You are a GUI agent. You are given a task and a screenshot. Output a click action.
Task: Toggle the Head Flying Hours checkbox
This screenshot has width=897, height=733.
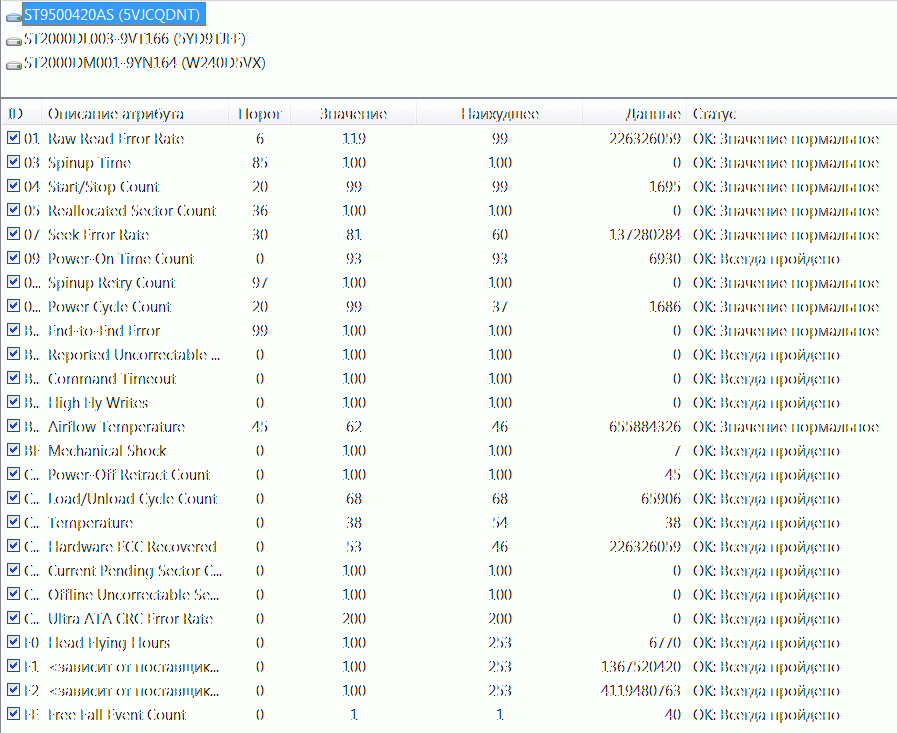click(14, 643)
